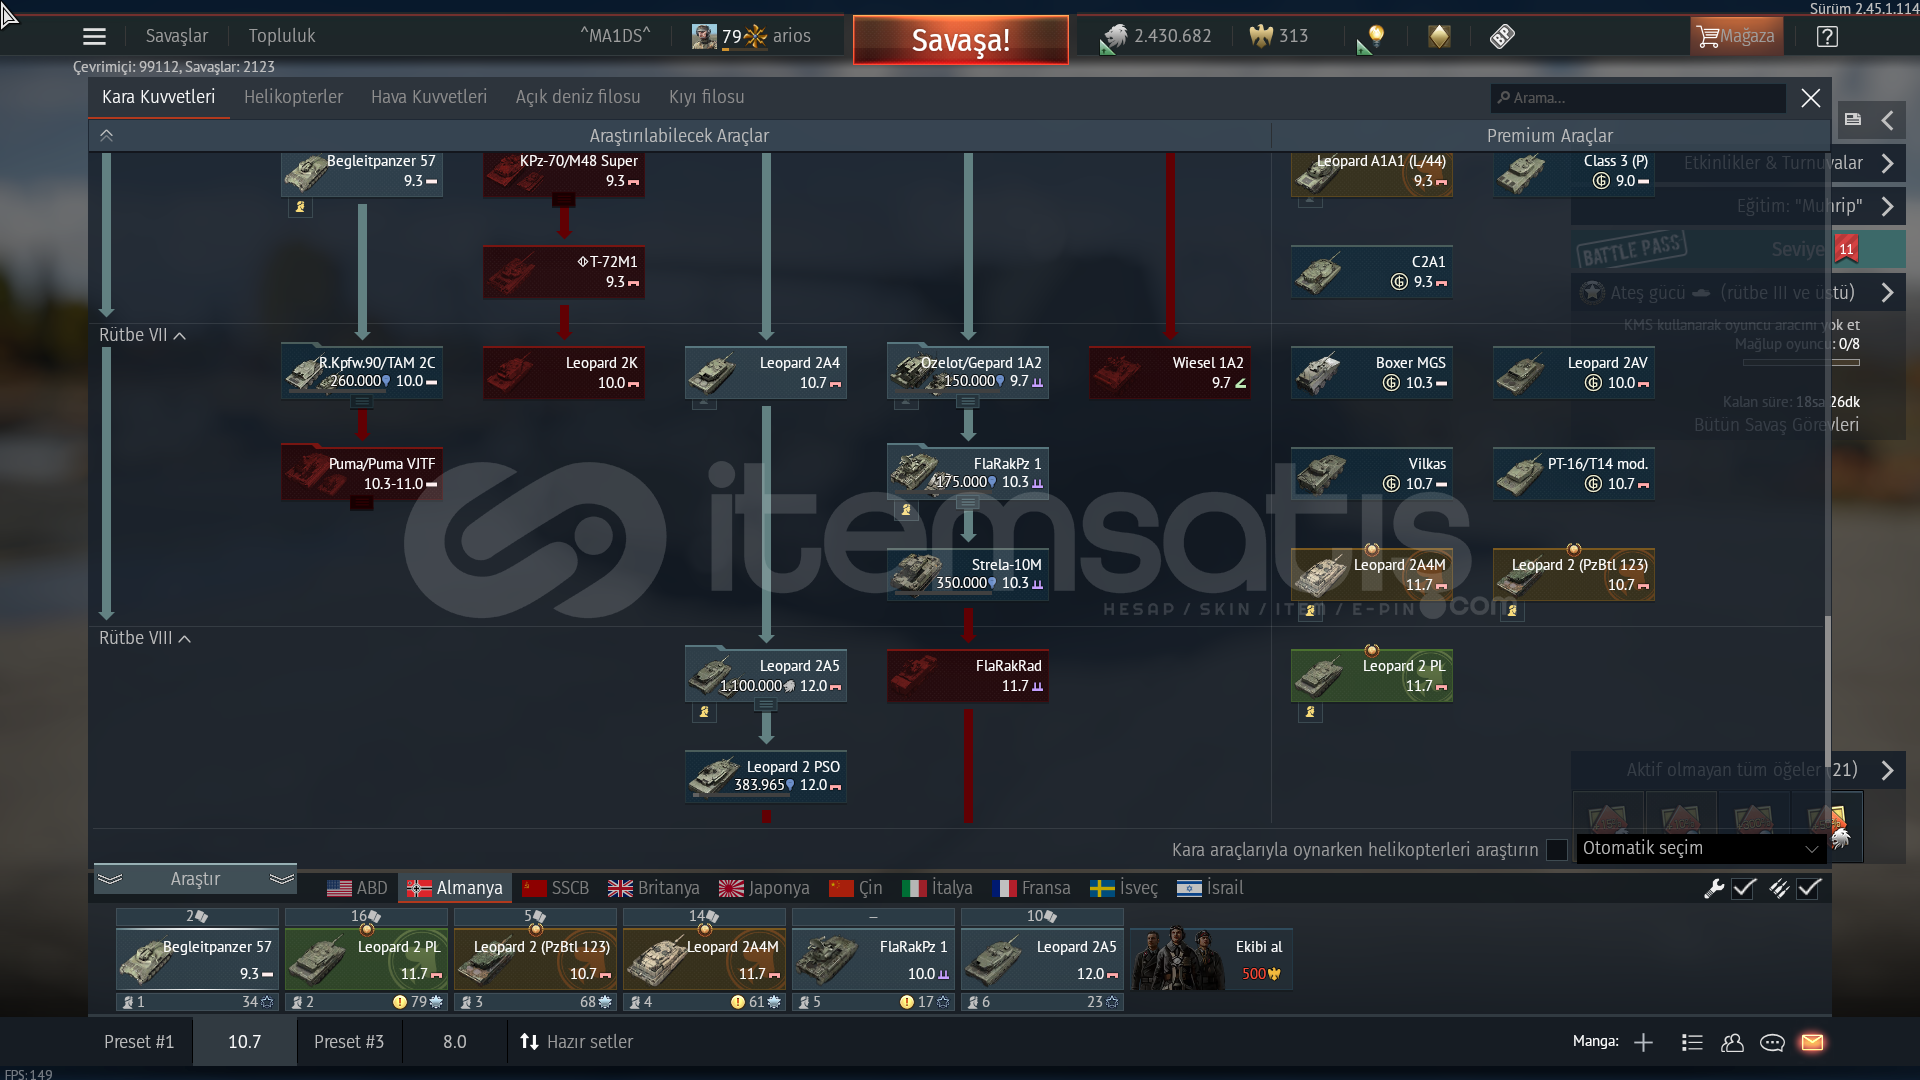This screenshot has width=1920, height=1080.
Task: Select Strela-10M vehicle card
Action: pyautogui.click(x=968, y=574)
